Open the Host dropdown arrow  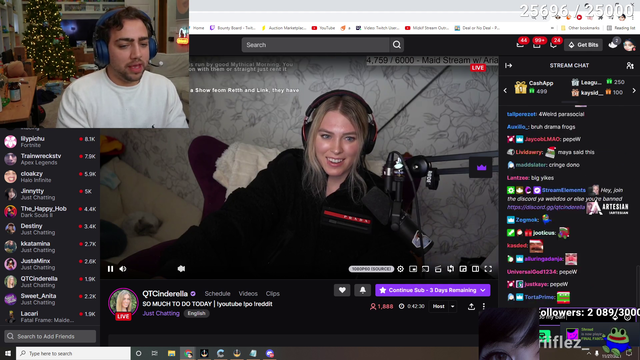coord(453,306)
